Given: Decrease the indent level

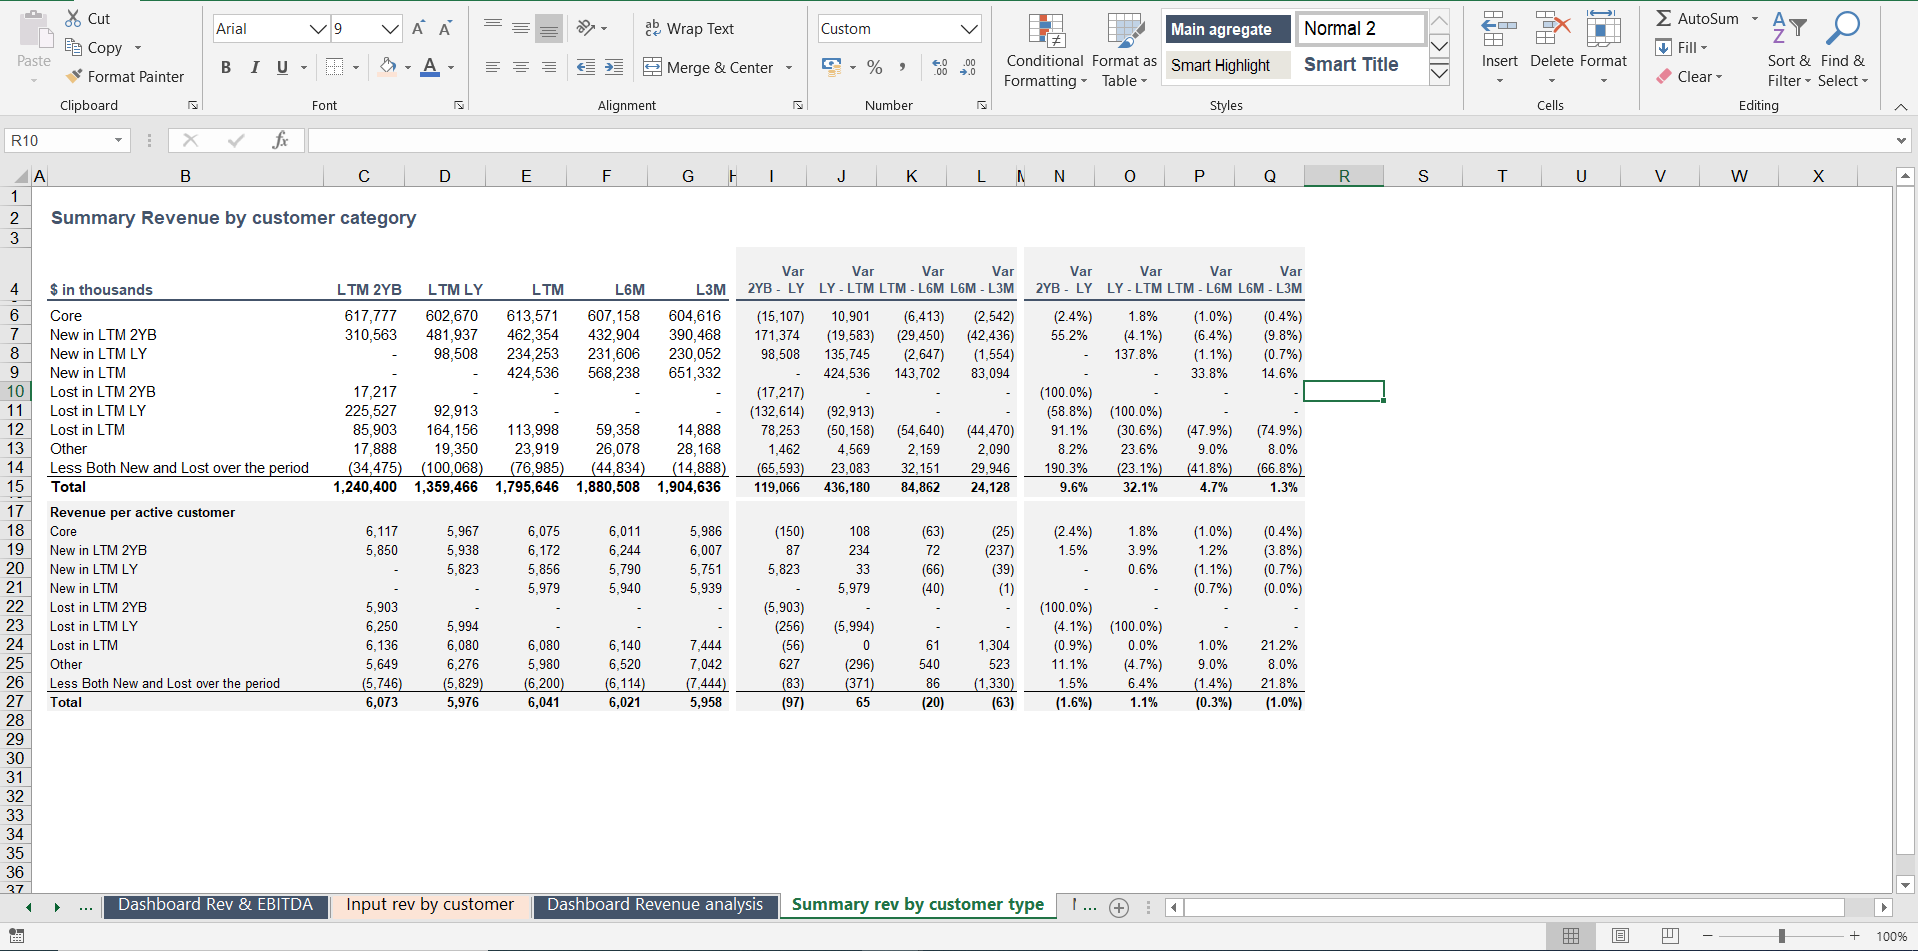Looking at the screenshot, I should pyautogui.click(x=586, y=67).
